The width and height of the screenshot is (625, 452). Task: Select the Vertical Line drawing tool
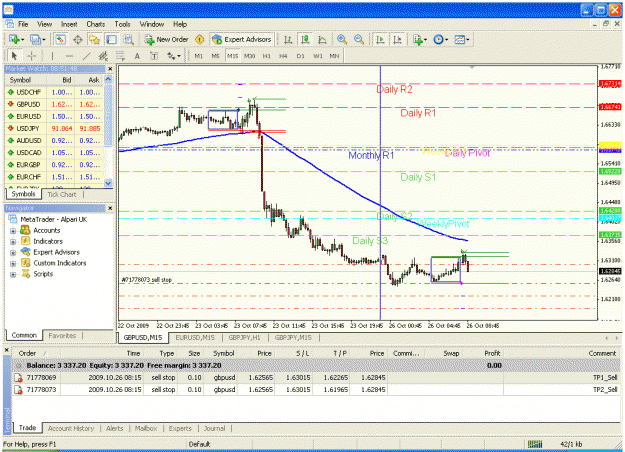(x=52, y=56)
